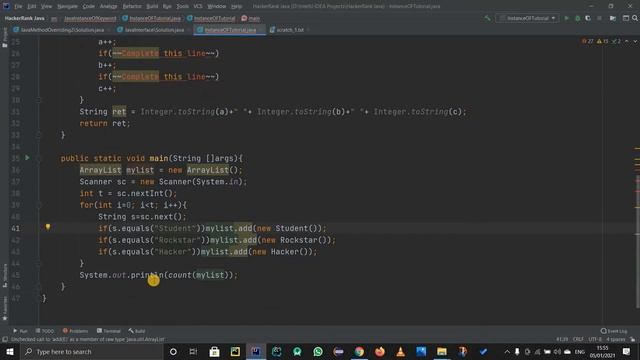Click the Debug bug icon
Image resolution: width=640 pixels, height=360 pixels.
point(577,18)
